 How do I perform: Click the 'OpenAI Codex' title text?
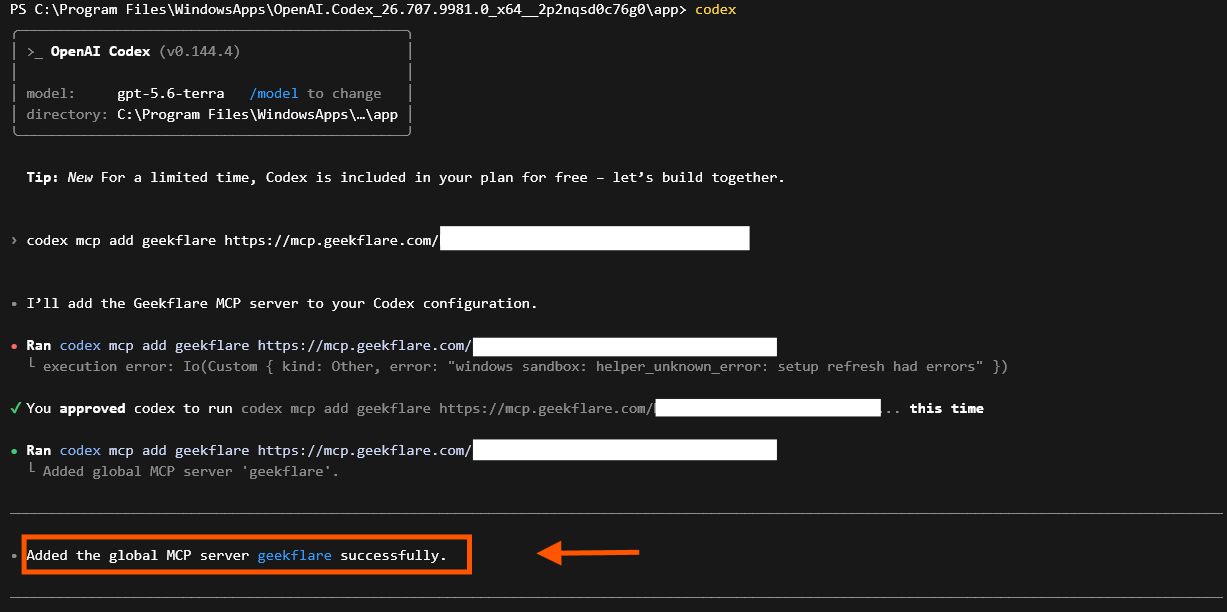100,51
